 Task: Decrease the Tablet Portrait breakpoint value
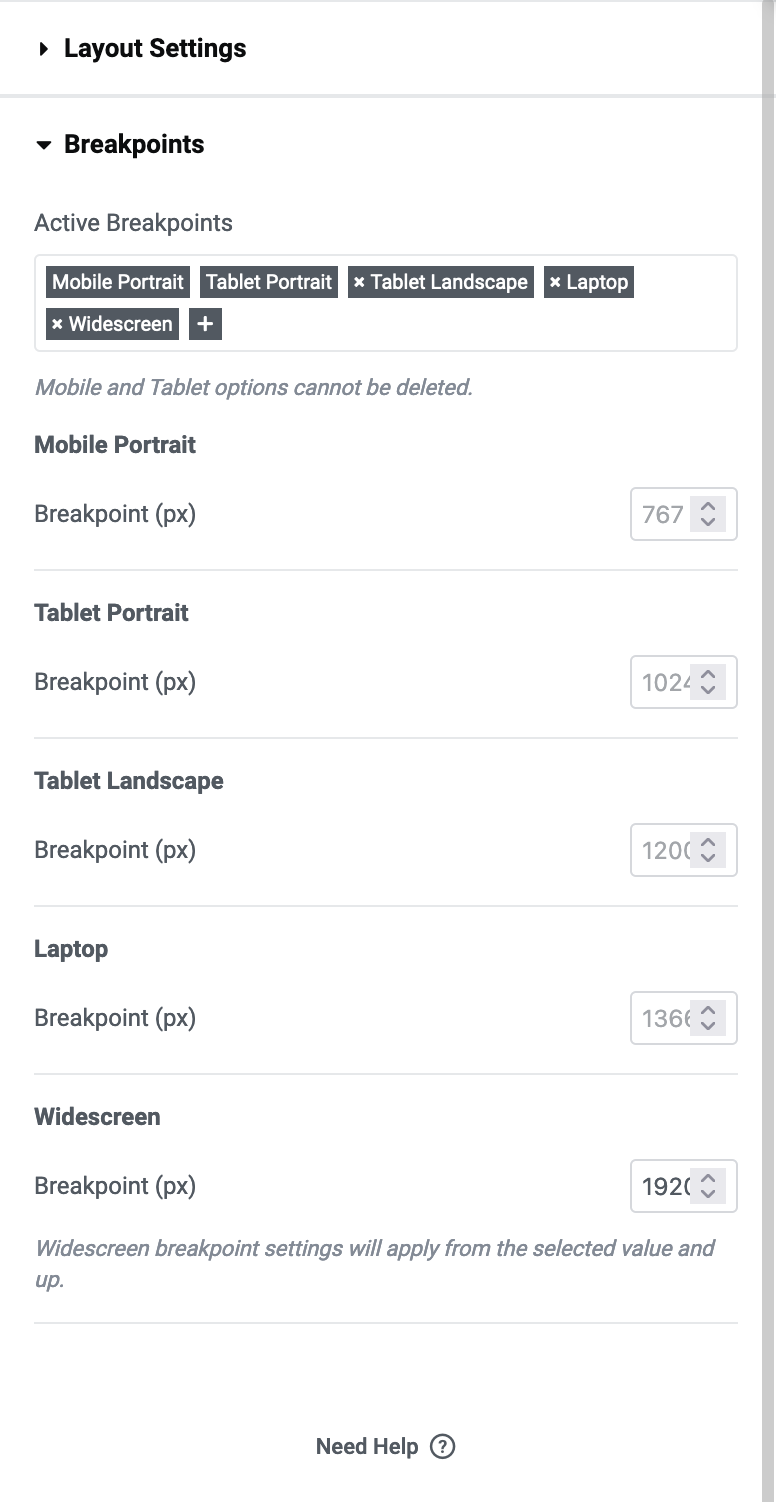(708, 690)
